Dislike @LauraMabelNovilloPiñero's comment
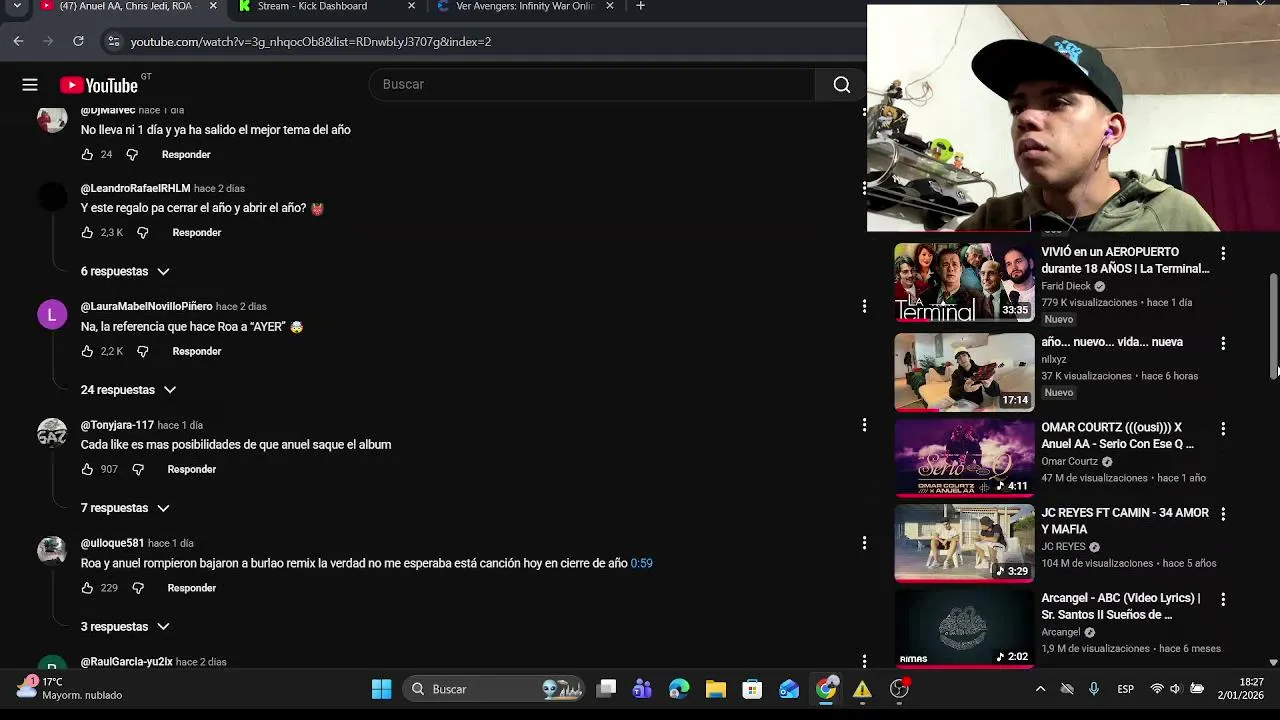 pos(142,352)
